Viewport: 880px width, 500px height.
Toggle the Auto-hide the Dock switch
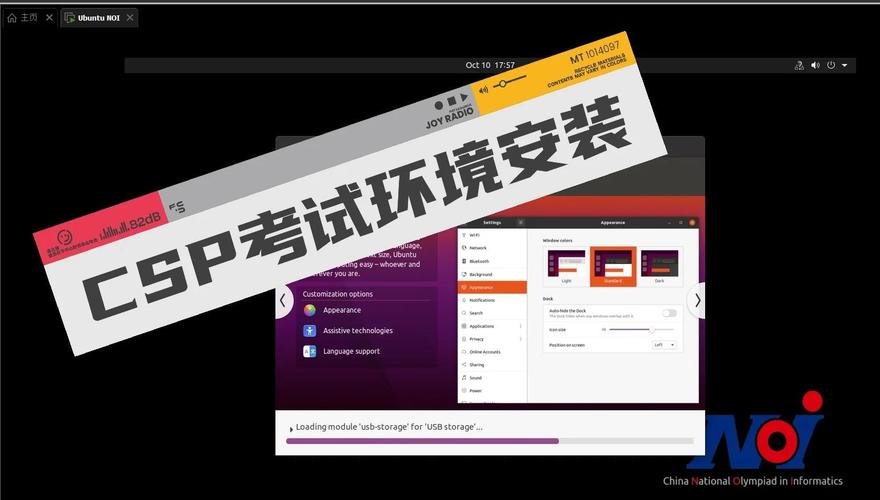tap(669, 313)
